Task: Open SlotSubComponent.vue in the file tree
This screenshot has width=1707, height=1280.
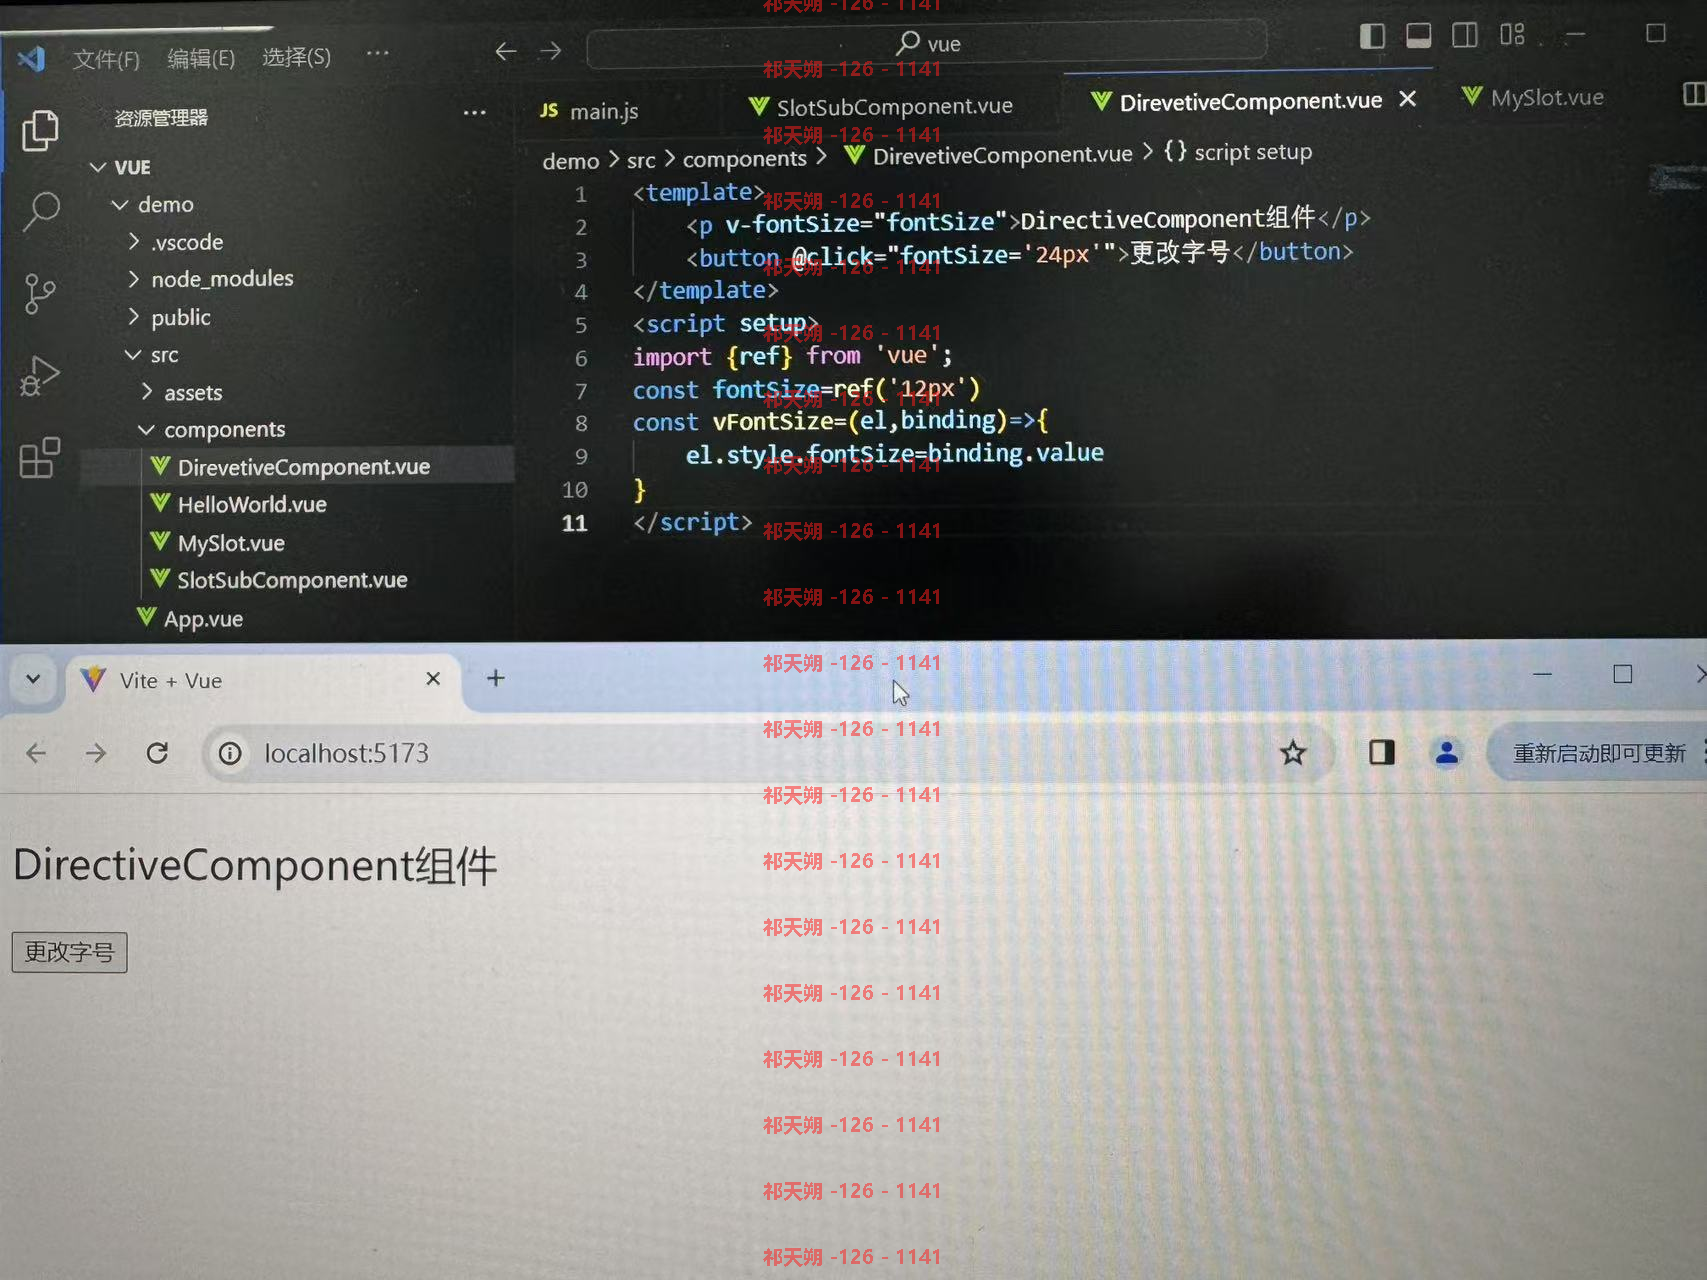Action: pos(280,580)
